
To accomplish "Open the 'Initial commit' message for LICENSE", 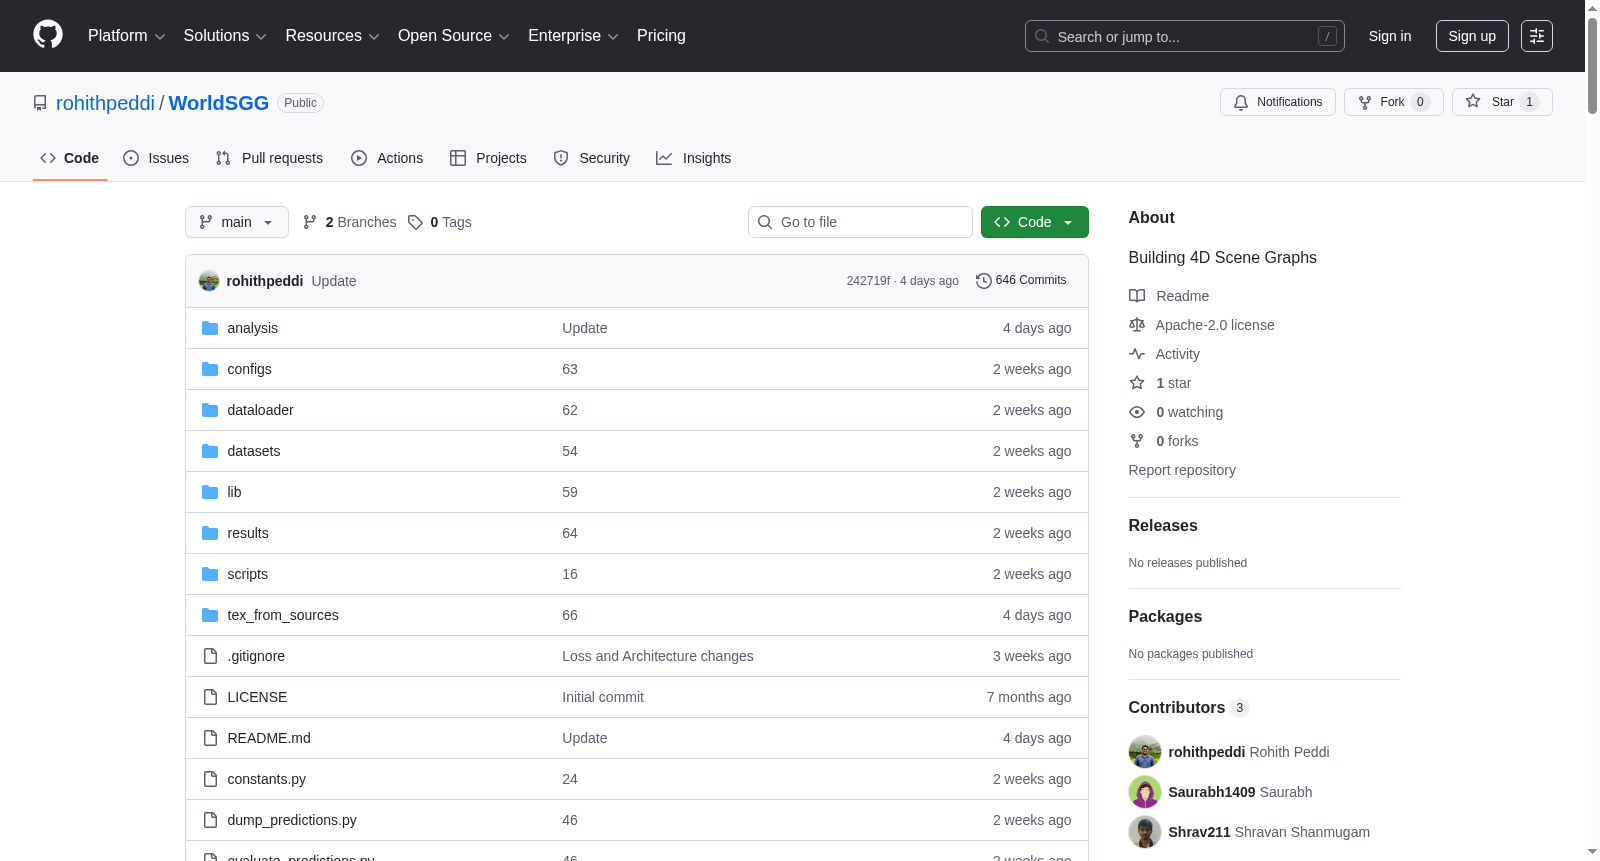I will (x=603, y=697).
